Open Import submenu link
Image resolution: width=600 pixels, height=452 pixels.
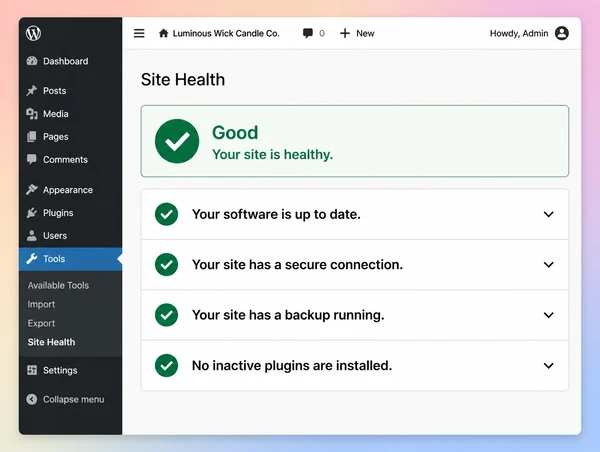pos(41,304)
